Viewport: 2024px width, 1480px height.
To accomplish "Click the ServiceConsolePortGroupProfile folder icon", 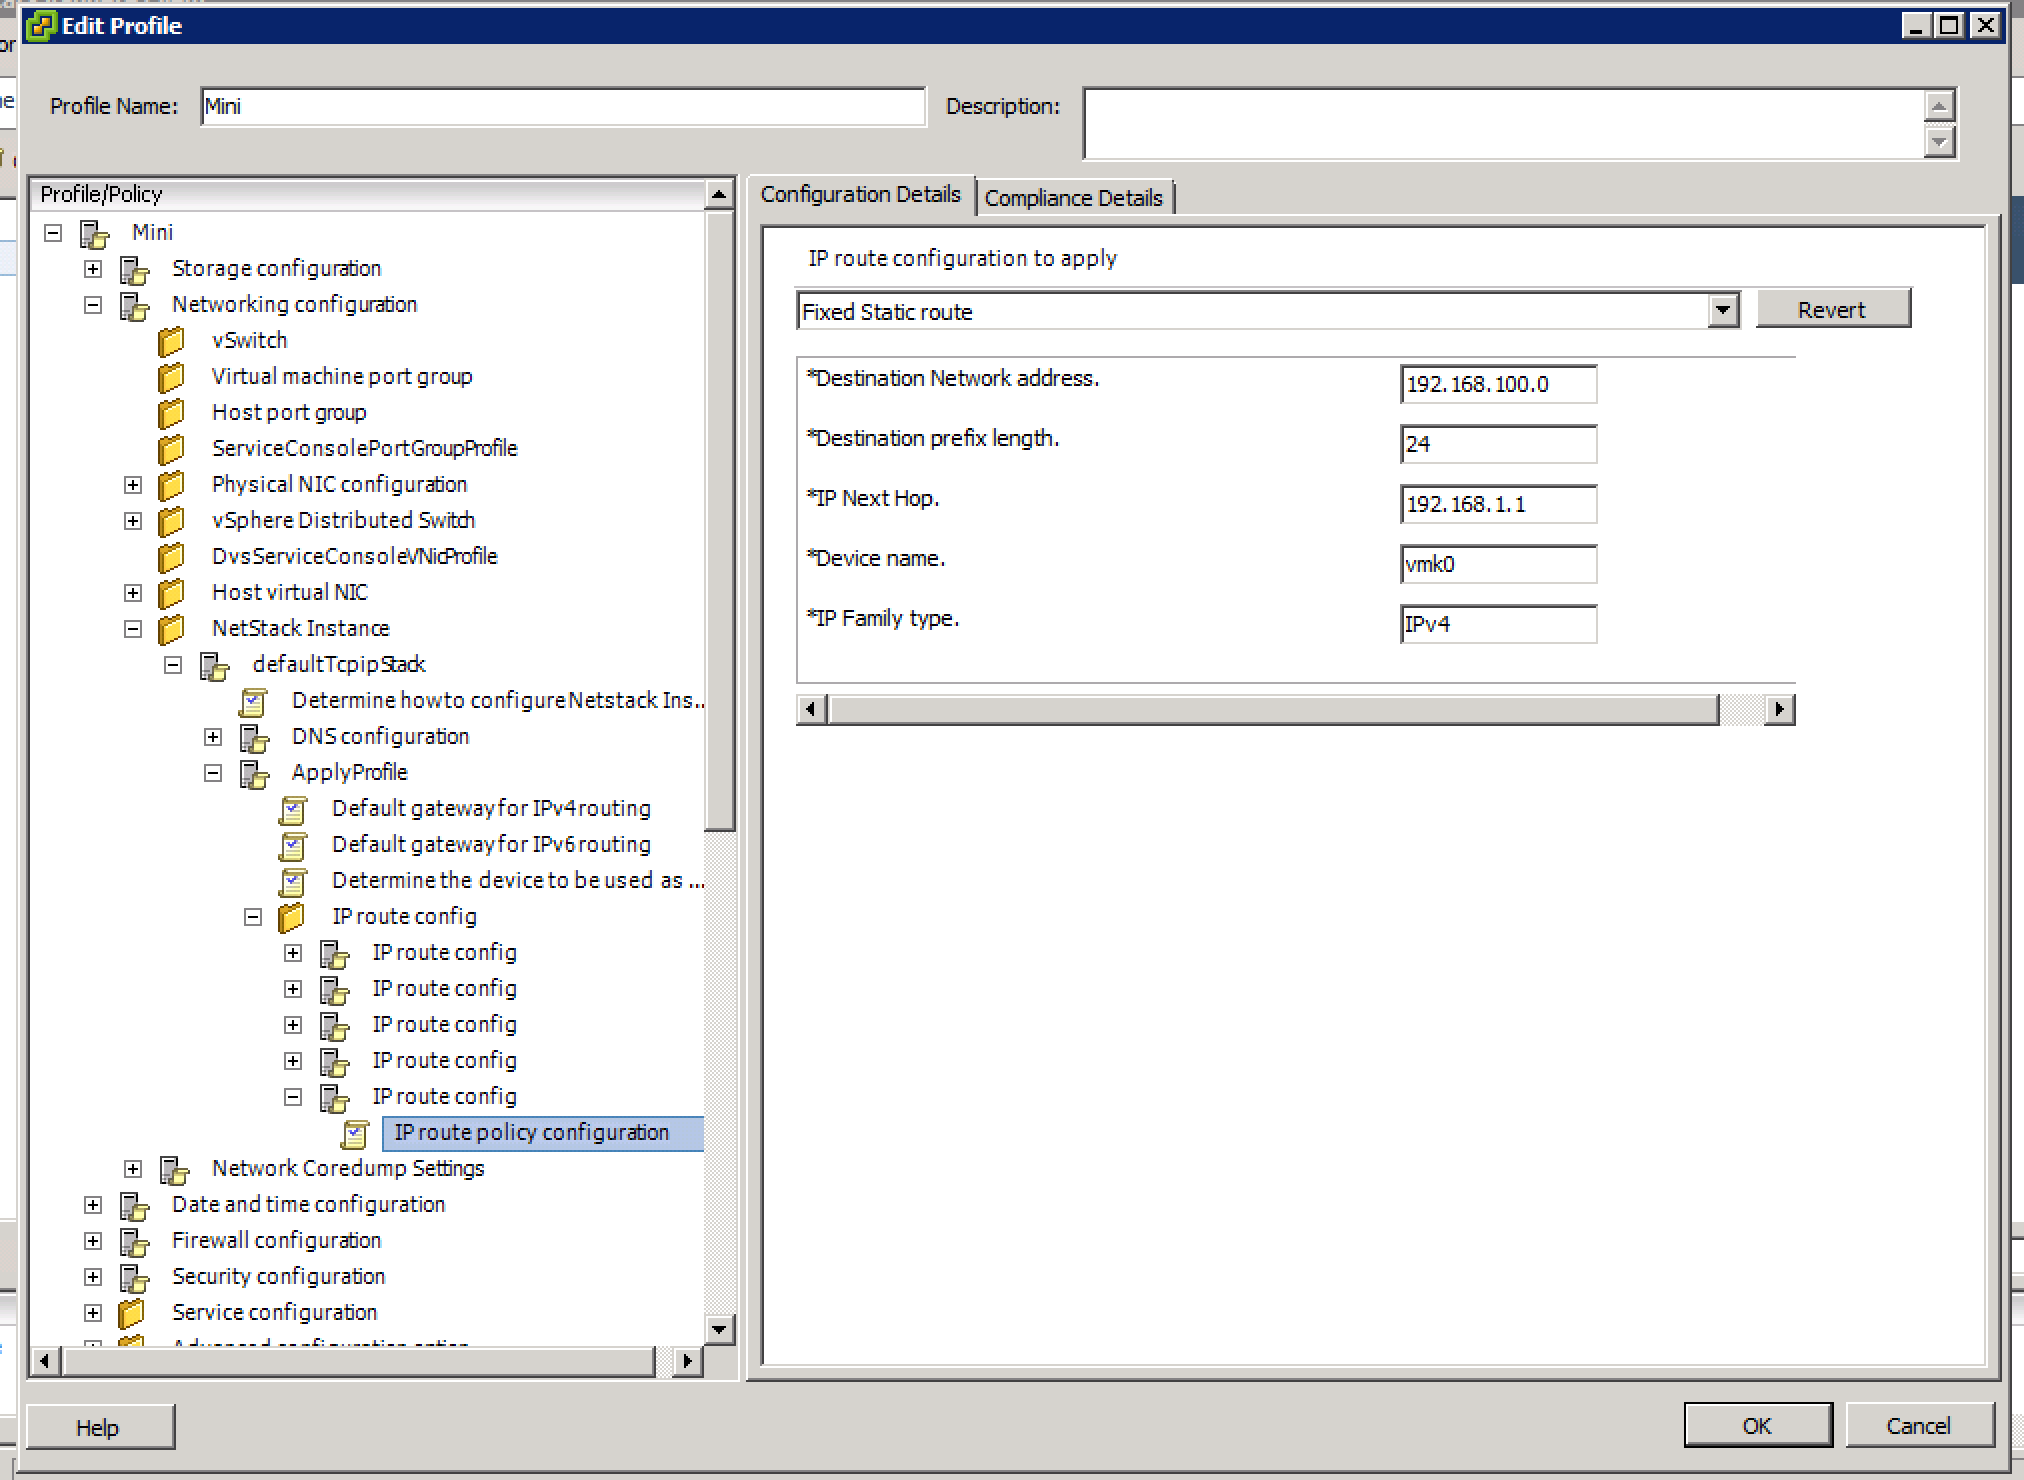I will click(x=172, y=448).
